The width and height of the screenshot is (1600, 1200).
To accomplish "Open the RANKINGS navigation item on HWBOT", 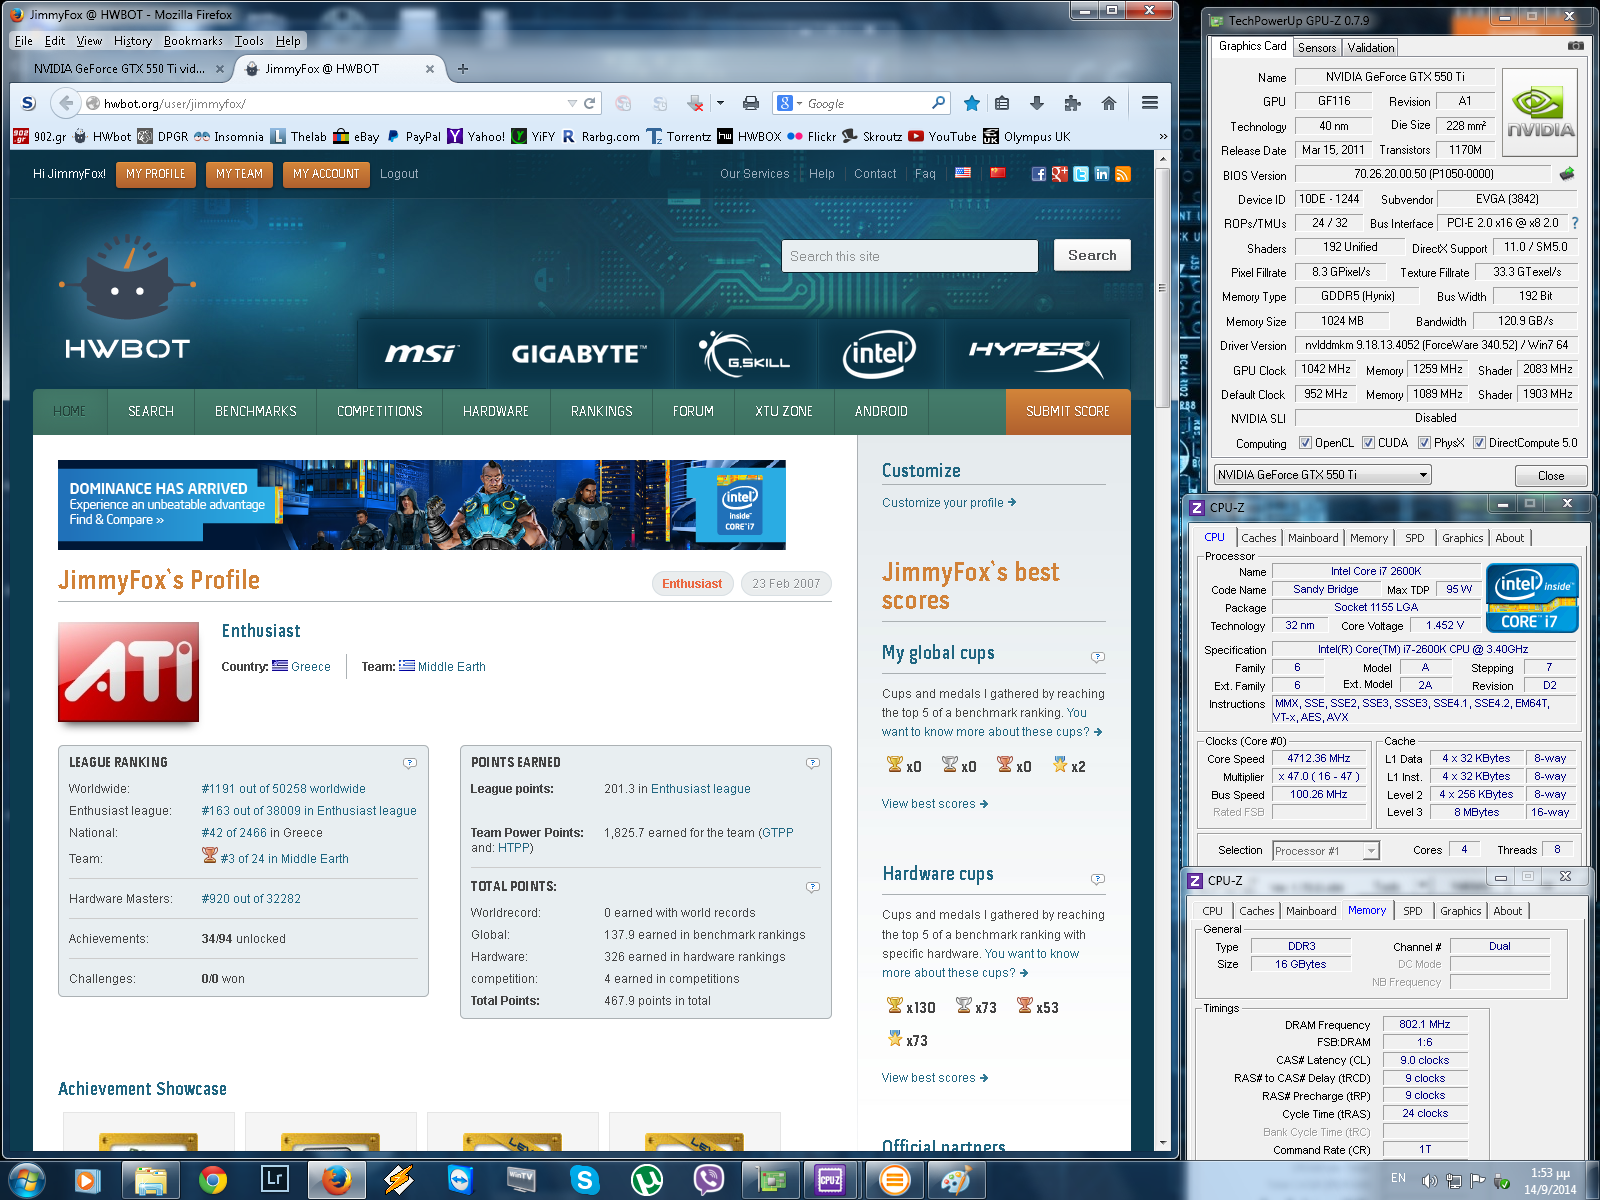I will coord(602,411).
